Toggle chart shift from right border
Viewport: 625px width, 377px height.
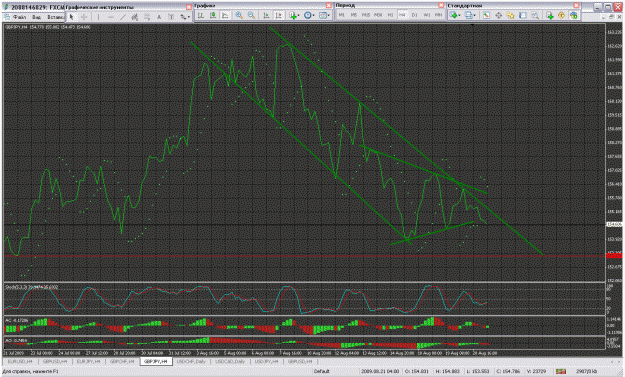tap(279, 15)
